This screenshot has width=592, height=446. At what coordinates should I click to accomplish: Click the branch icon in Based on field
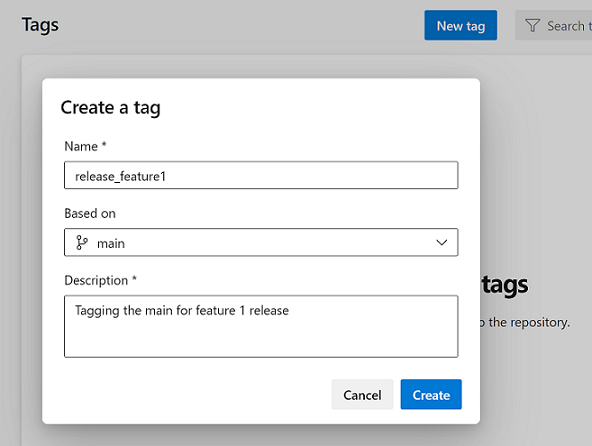point(82,242)
